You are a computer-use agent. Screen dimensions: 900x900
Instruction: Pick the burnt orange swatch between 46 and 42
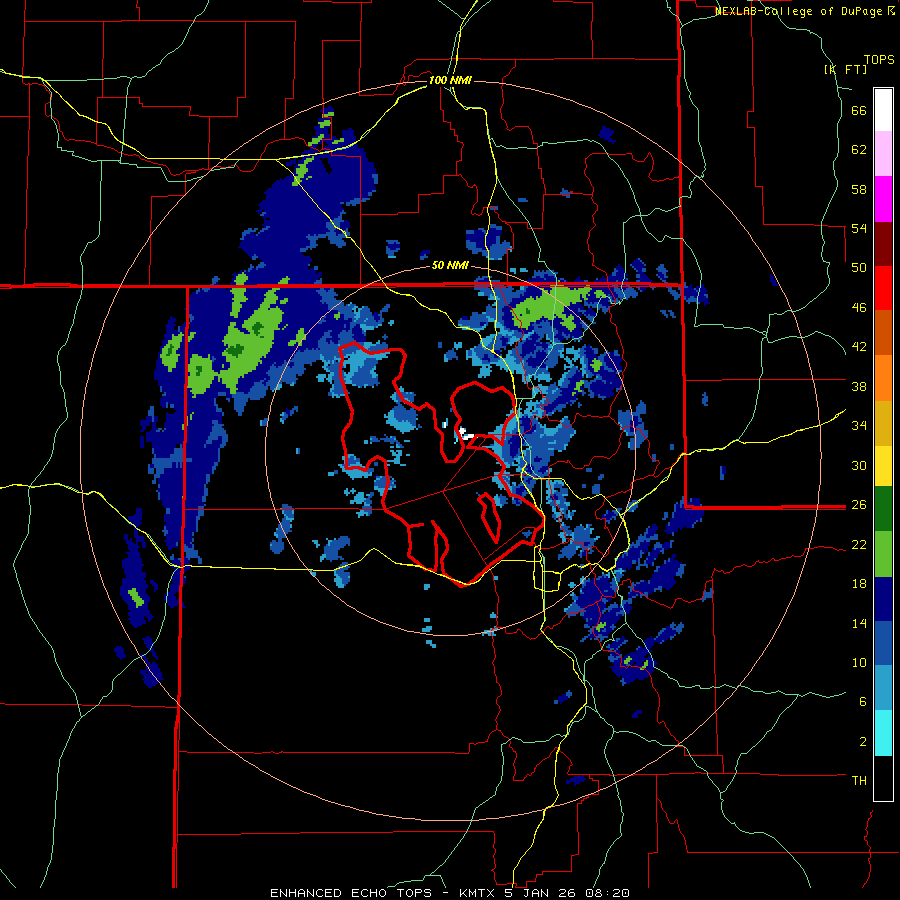coord(883,333)
